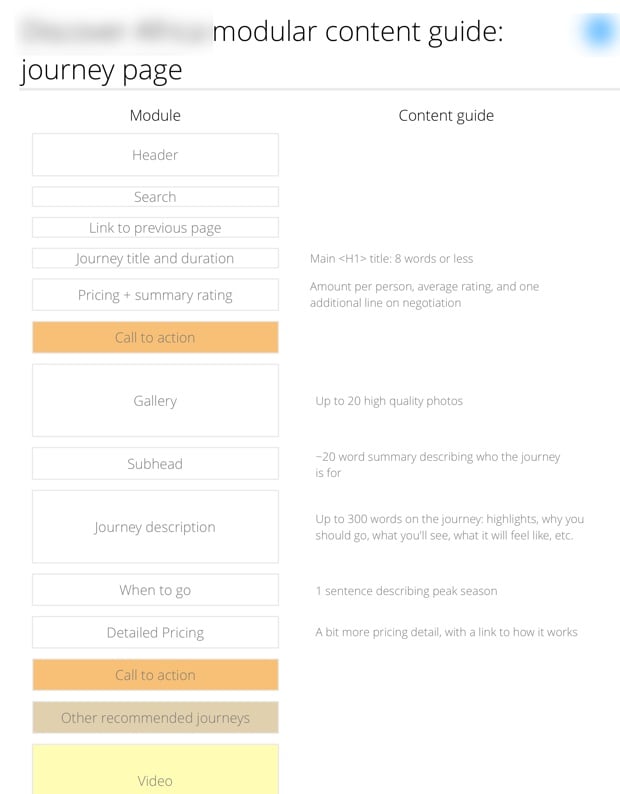Click the Search module box
The height and width of the screenshot is (794, 620).
155,197
